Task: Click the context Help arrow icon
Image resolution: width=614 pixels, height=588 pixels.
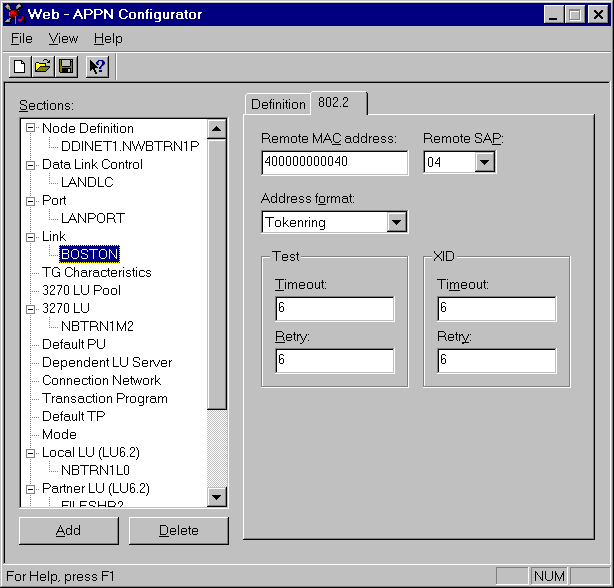Action: 97,67
